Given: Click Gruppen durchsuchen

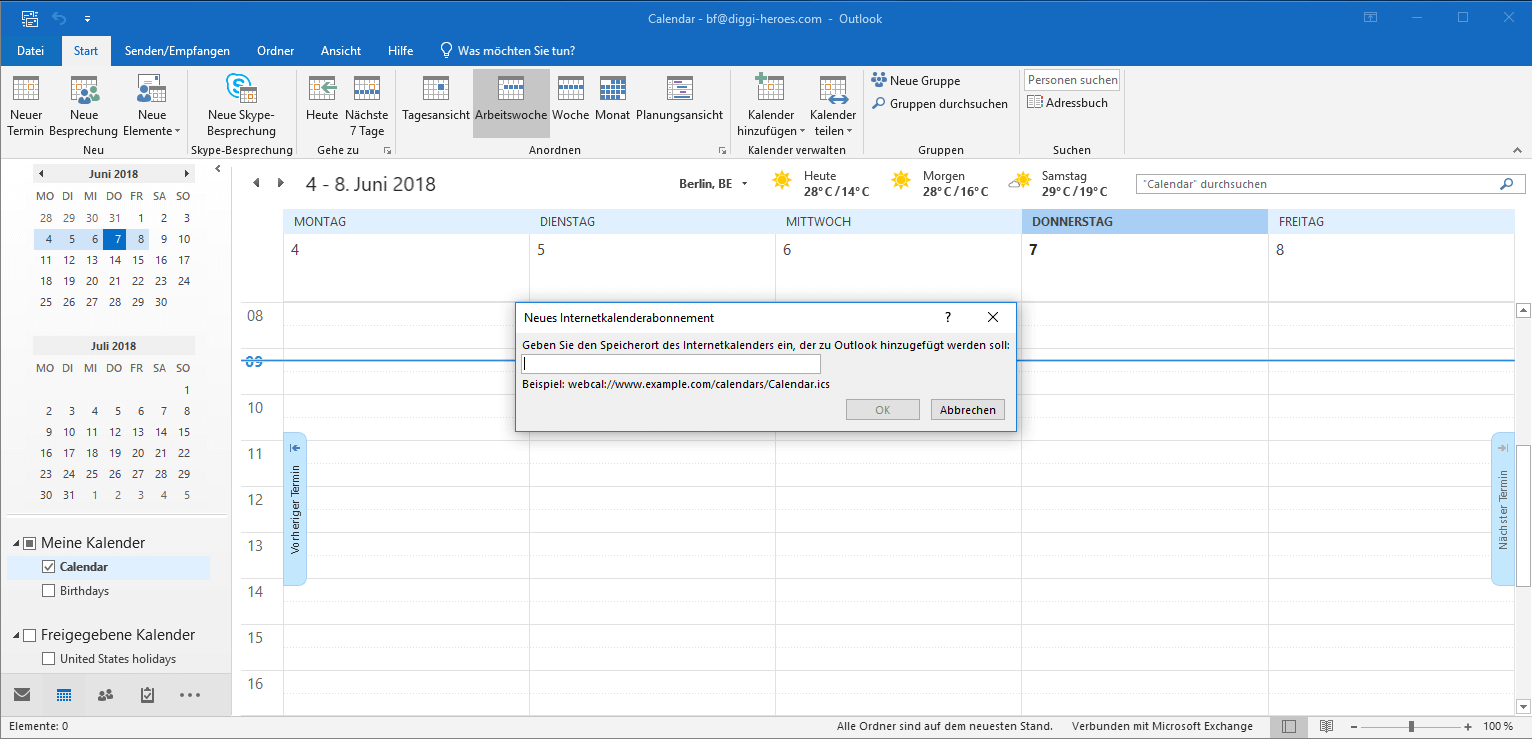Looking at the screenshot, I should point(939,104).
